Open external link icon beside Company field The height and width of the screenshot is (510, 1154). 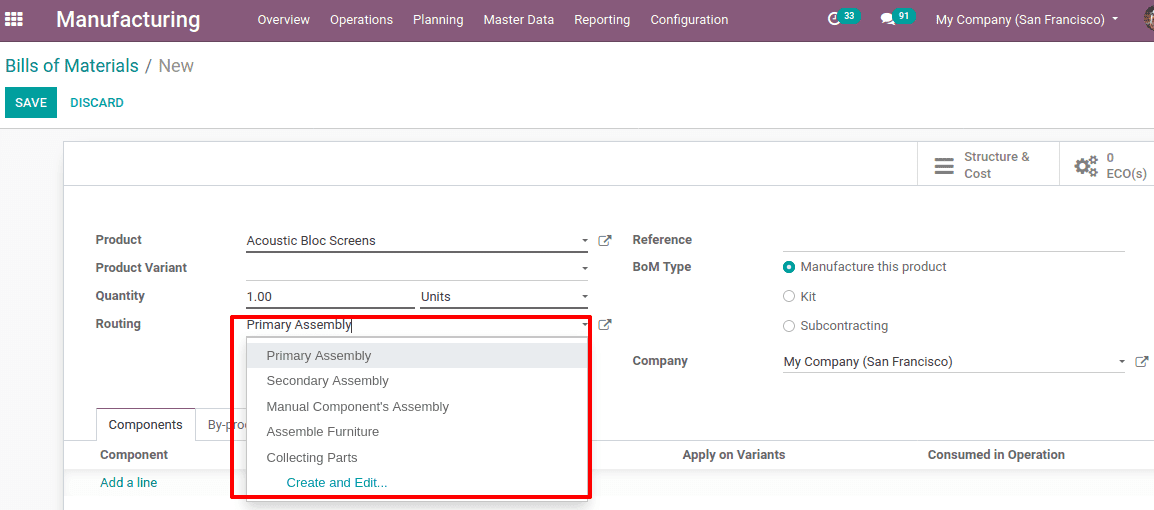point(1141,361)
